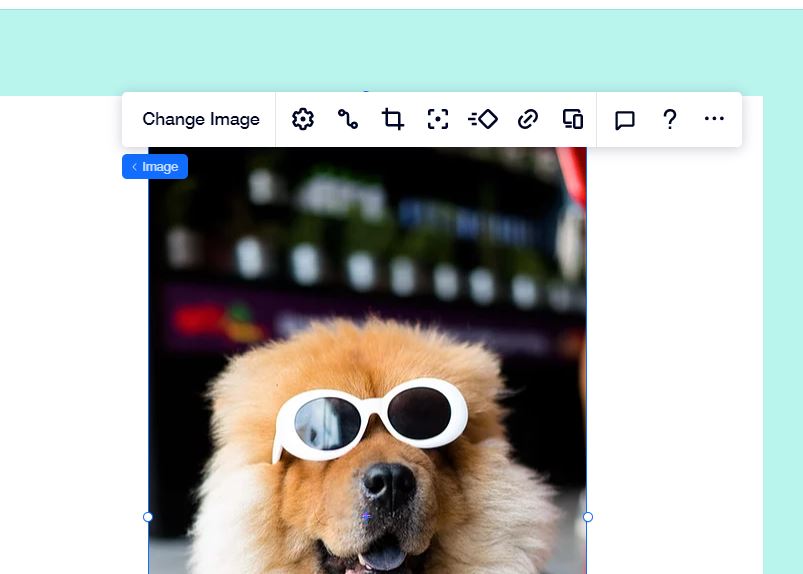Select the crop tool icon
Screen dimensions: 803x574
click(393, 119)
